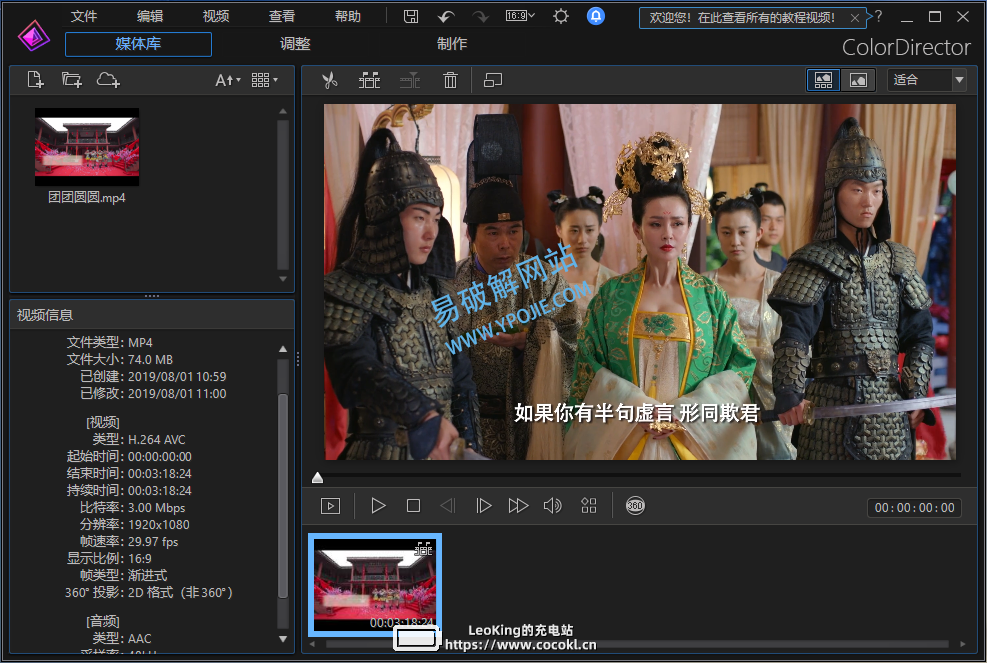This screenshot has width=987, height=663.
Task: Toggle the single preview view button
Action: (859, 80)
